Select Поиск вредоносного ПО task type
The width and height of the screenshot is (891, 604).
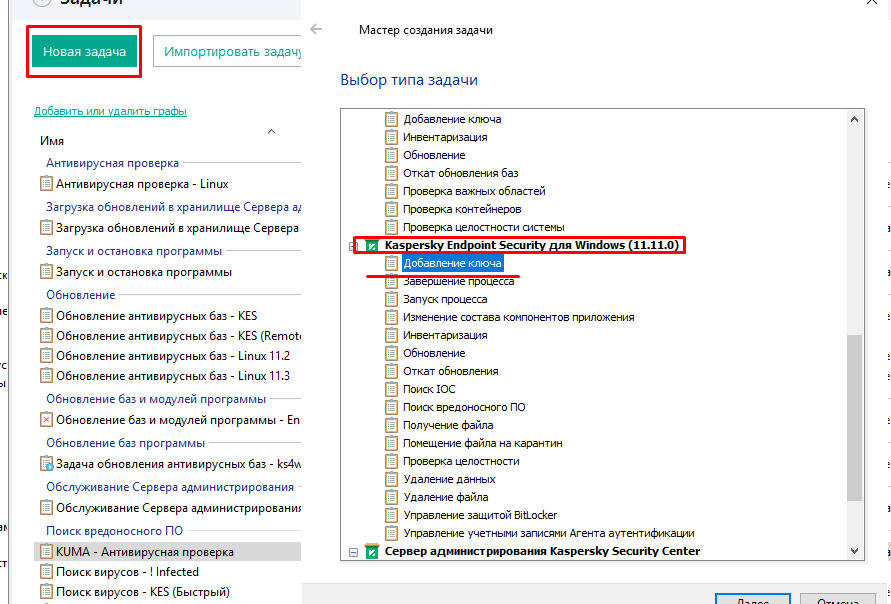pyautogui.click(x=464, y=407)
